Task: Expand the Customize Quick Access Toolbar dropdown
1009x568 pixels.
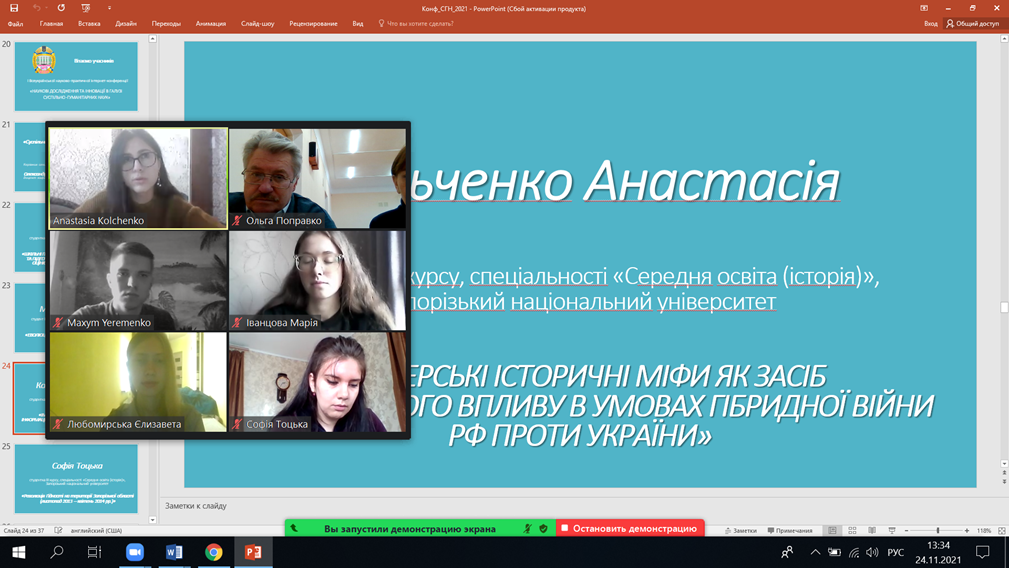Action: coord(109,8)
